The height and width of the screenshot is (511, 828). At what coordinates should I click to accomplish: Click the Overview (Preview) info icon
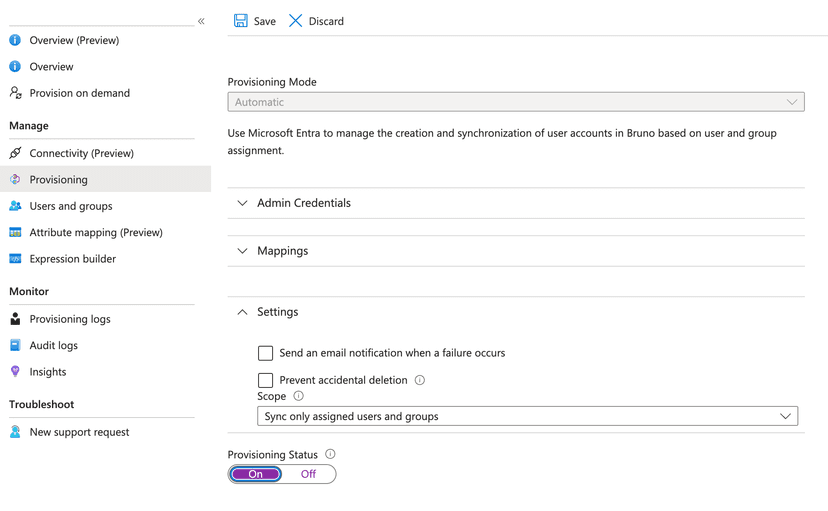click(15, 40)
